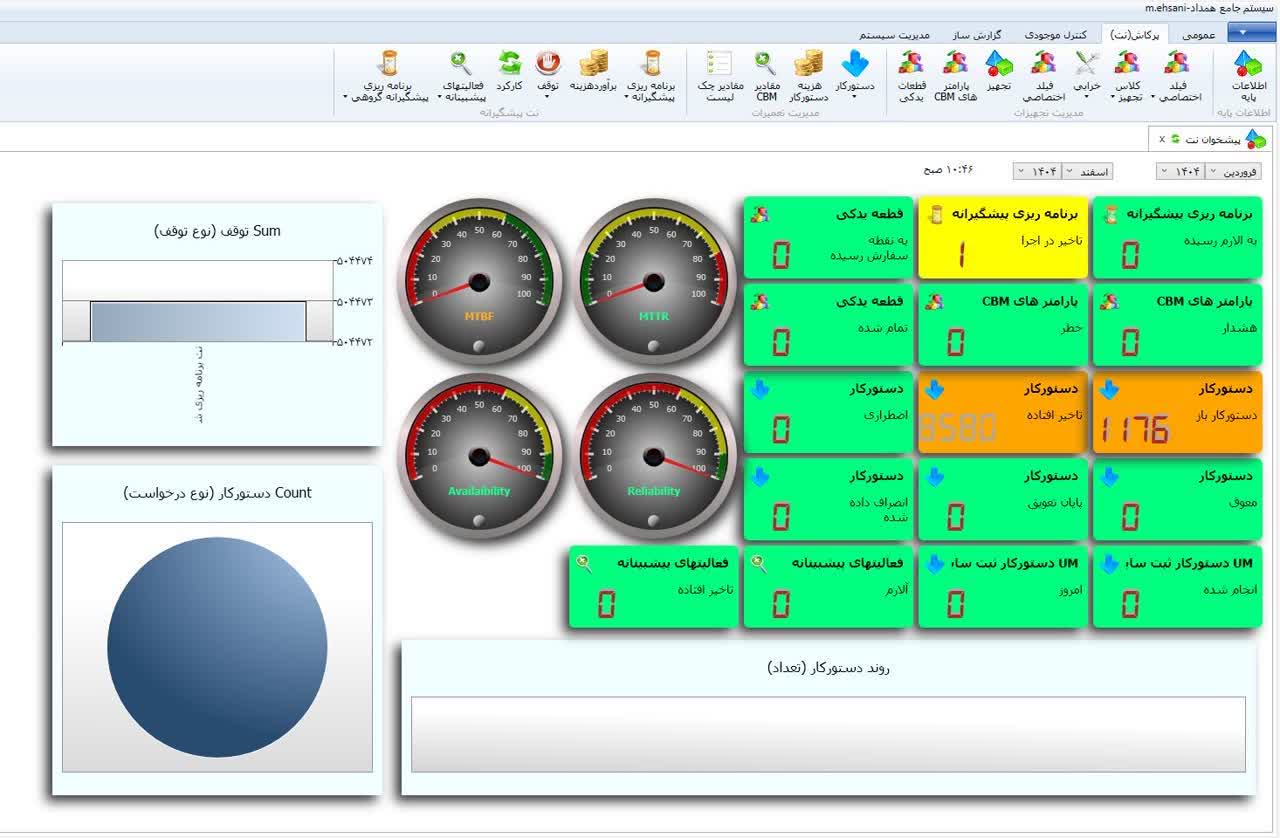This screenshot has width=1280, height=838.
Task: Close the پیشخوان نت tab
Action: click(1161, 139)
